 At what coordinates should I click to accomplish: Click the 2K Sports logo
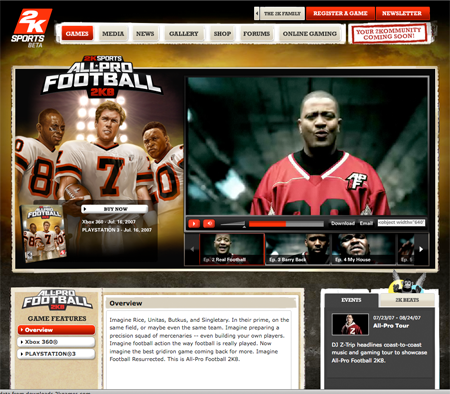click(x=31, y=27)
